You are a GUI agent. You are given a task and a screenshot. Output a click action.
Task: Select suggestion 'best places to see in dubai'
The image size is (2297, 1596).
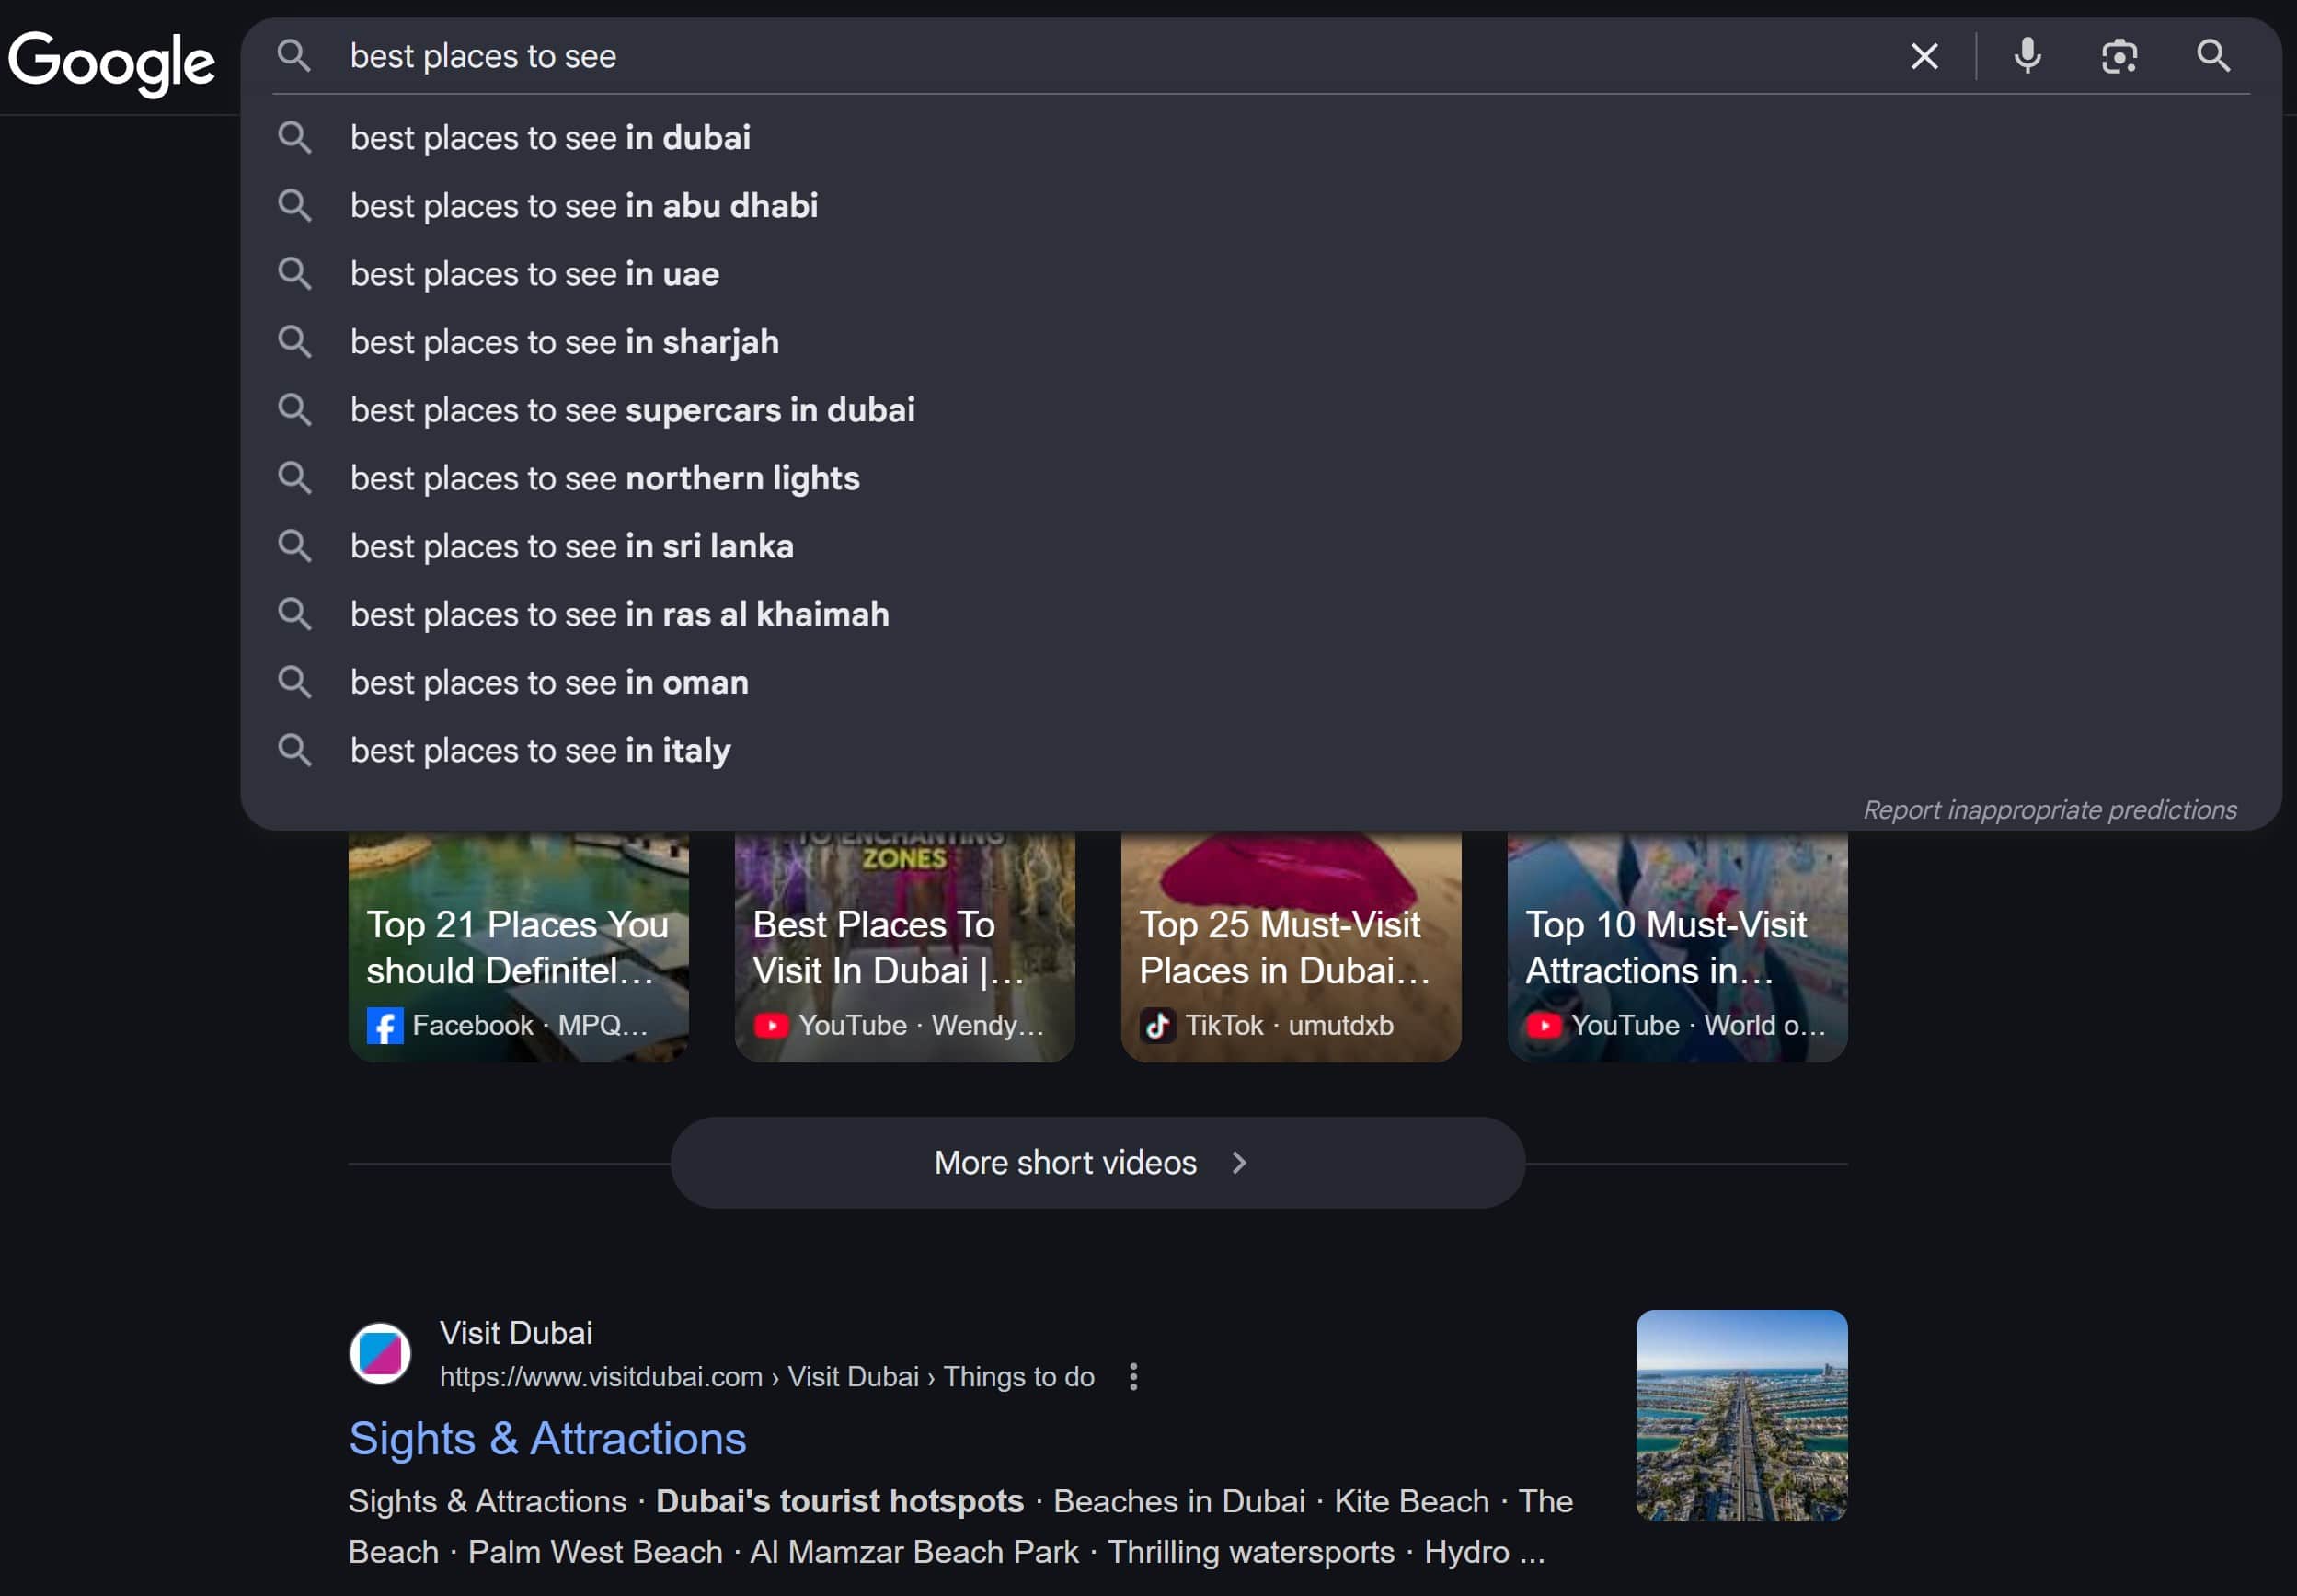click(x=1260, y=137)
